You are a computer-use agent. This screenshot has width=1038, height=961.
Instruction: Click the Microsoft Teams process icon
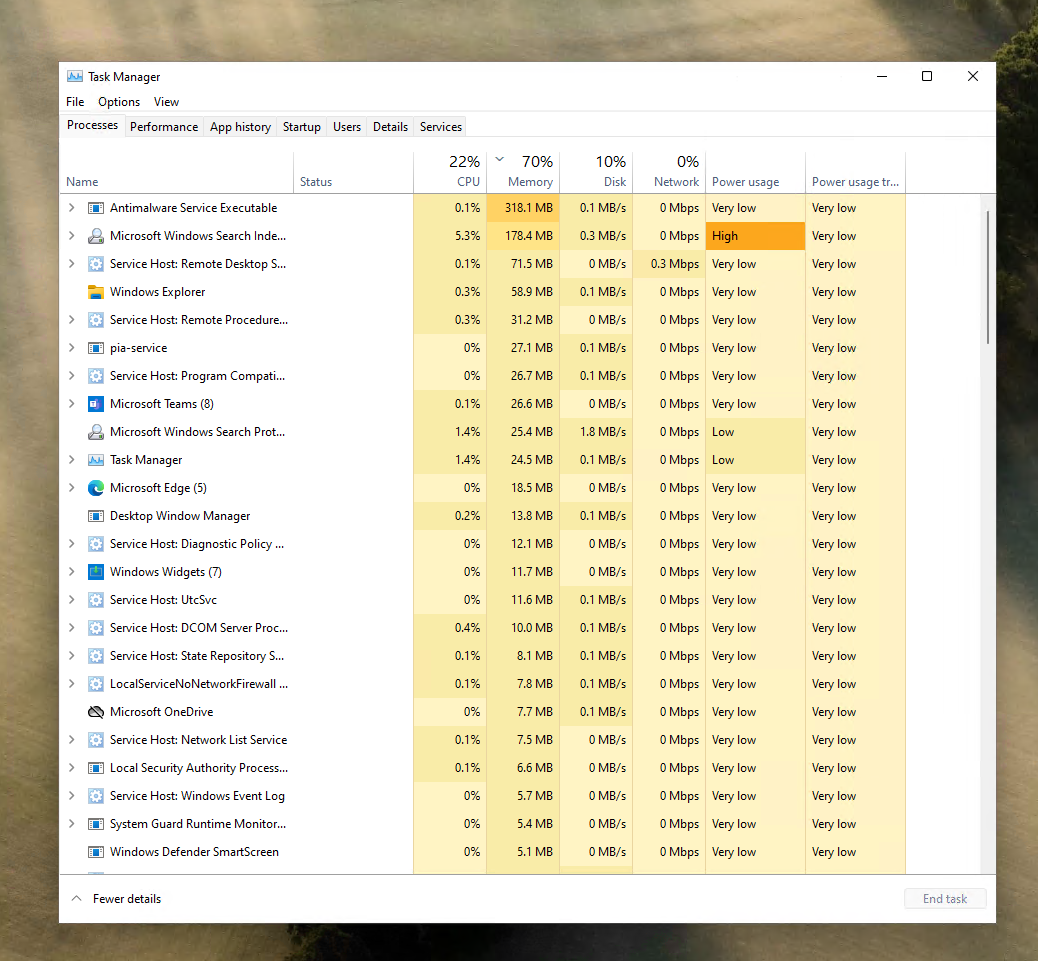click(96, 404)
